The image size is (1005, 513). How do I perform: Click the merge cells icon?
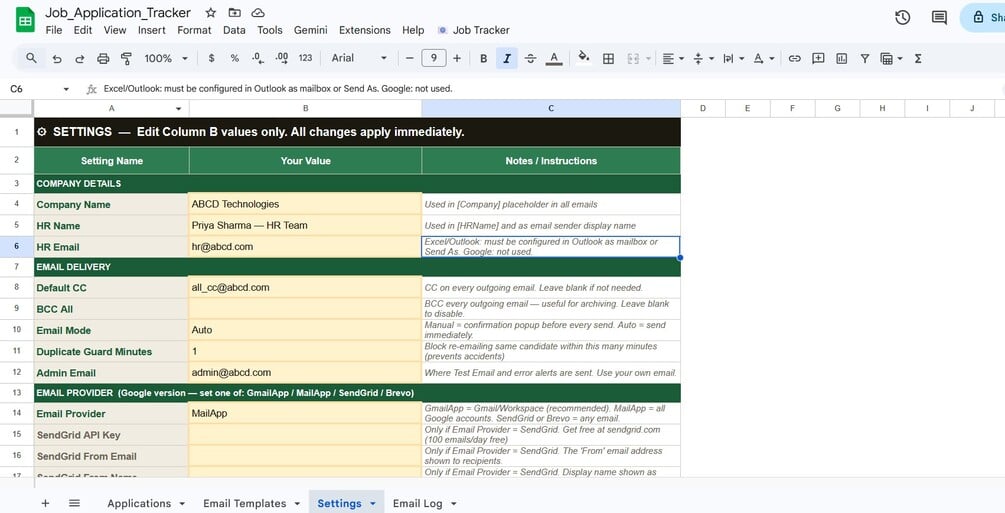(633, 58)
